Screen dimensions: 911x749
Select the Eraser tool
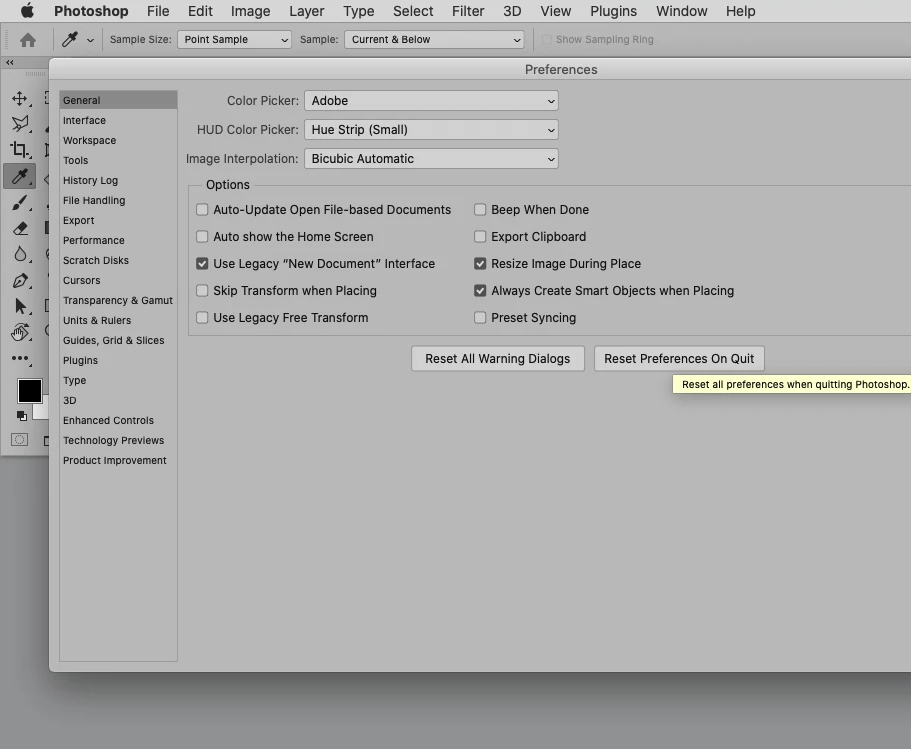click(20, 228)
